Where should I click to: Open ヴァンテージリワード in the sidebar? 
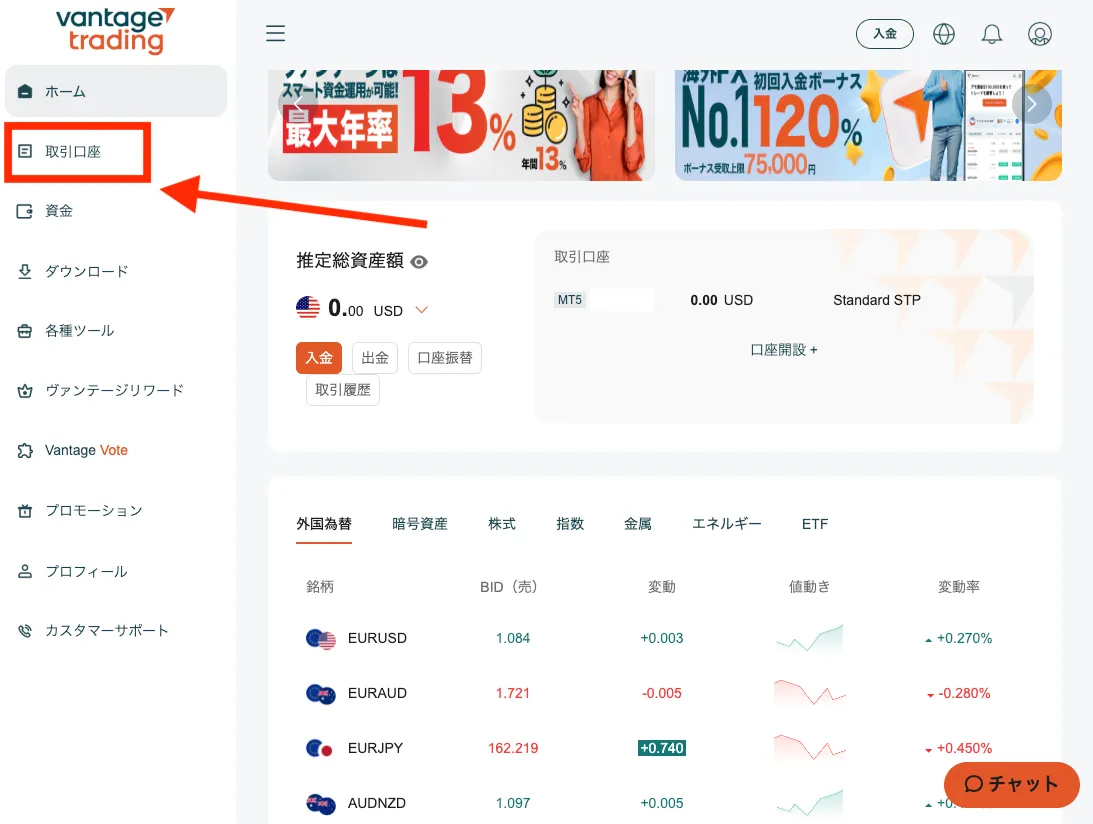116,390
